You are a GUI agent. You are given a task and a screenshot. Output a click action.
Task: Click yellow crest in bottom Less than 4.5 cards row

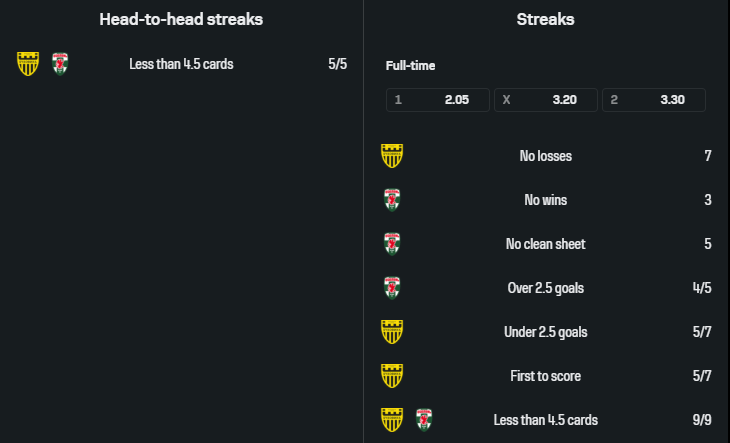click(392, 420)
